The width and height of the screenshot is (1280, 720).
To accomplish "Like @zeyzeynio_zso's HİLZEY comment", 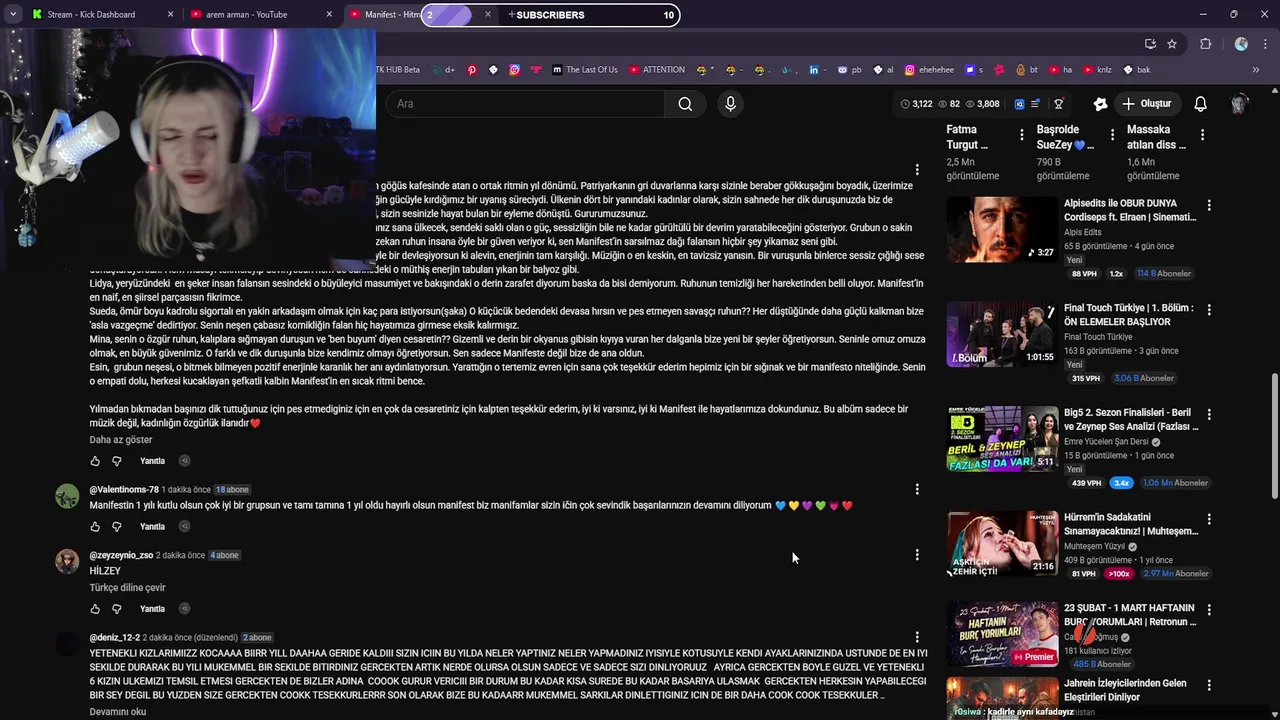I will [x=95, y=609].
